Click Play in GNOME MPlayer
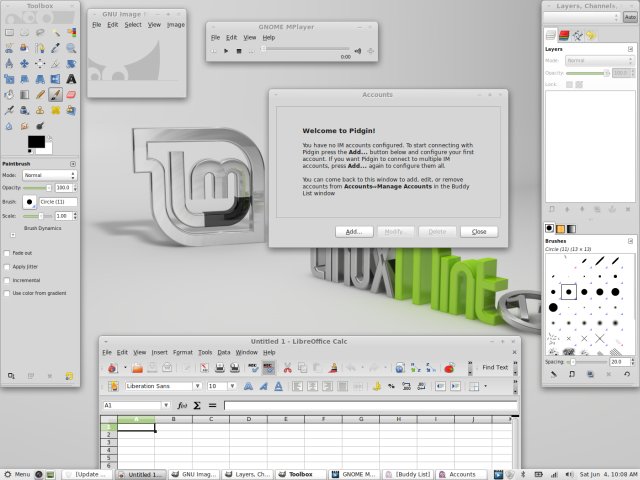 pyautogui.click(x=226, y=51)
